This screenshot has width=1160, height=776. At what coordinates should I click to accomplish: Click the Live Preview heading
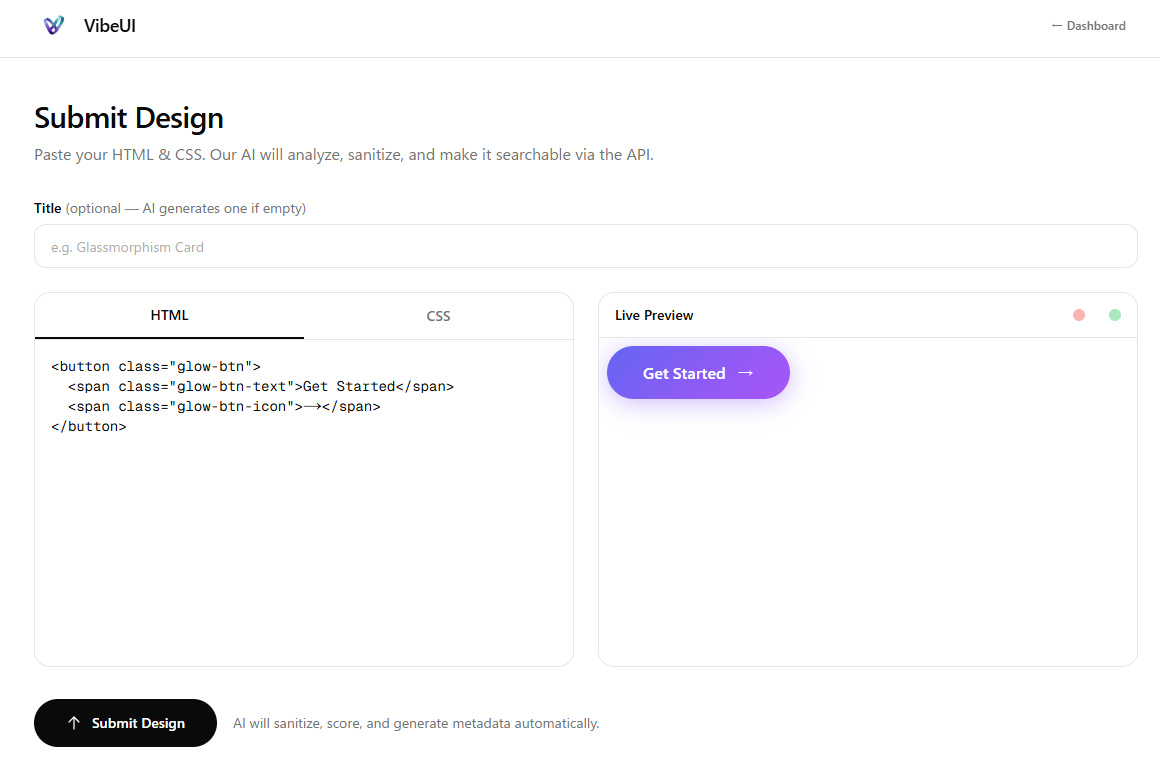pos(654,316)
